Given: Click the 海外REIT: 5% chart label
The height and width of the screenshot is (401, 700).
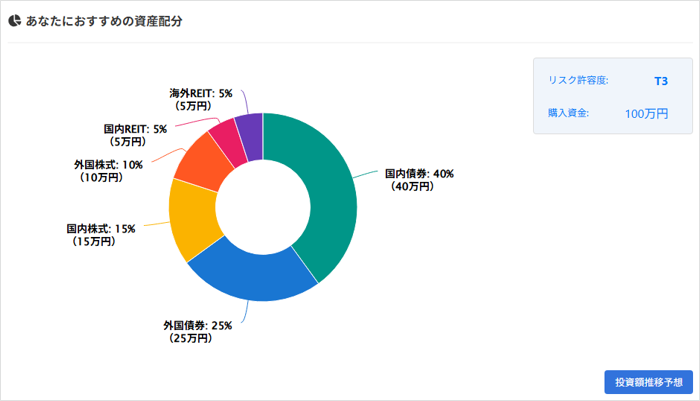Looking at the screenshot, I should pos(201,93).
